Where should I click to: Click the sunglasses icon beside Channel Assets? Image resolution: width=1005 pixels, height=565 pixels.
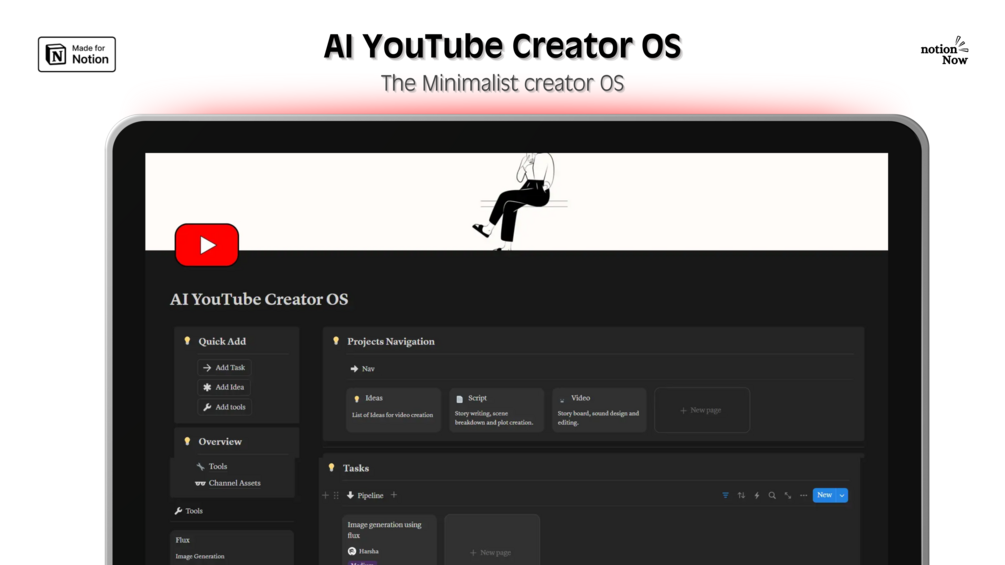pyautogui.click(x=200, y=483)
